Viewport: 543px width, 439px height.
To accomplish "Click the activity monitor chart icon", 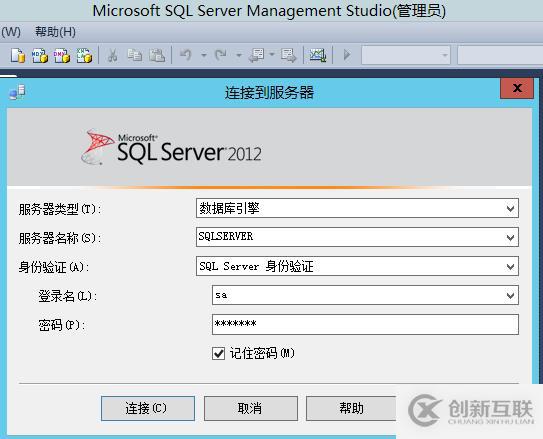I will click(x=318, y=55).
